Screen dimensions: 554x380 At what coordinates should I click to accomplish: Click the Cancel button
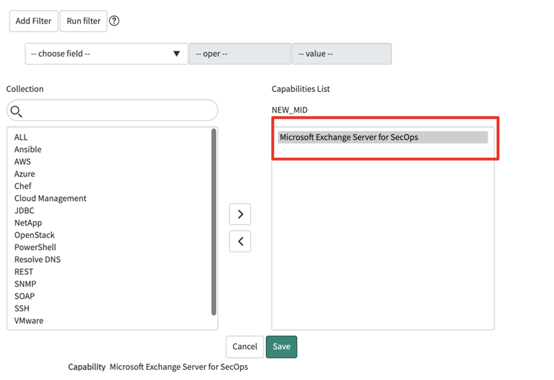click(x=244, y=346)
